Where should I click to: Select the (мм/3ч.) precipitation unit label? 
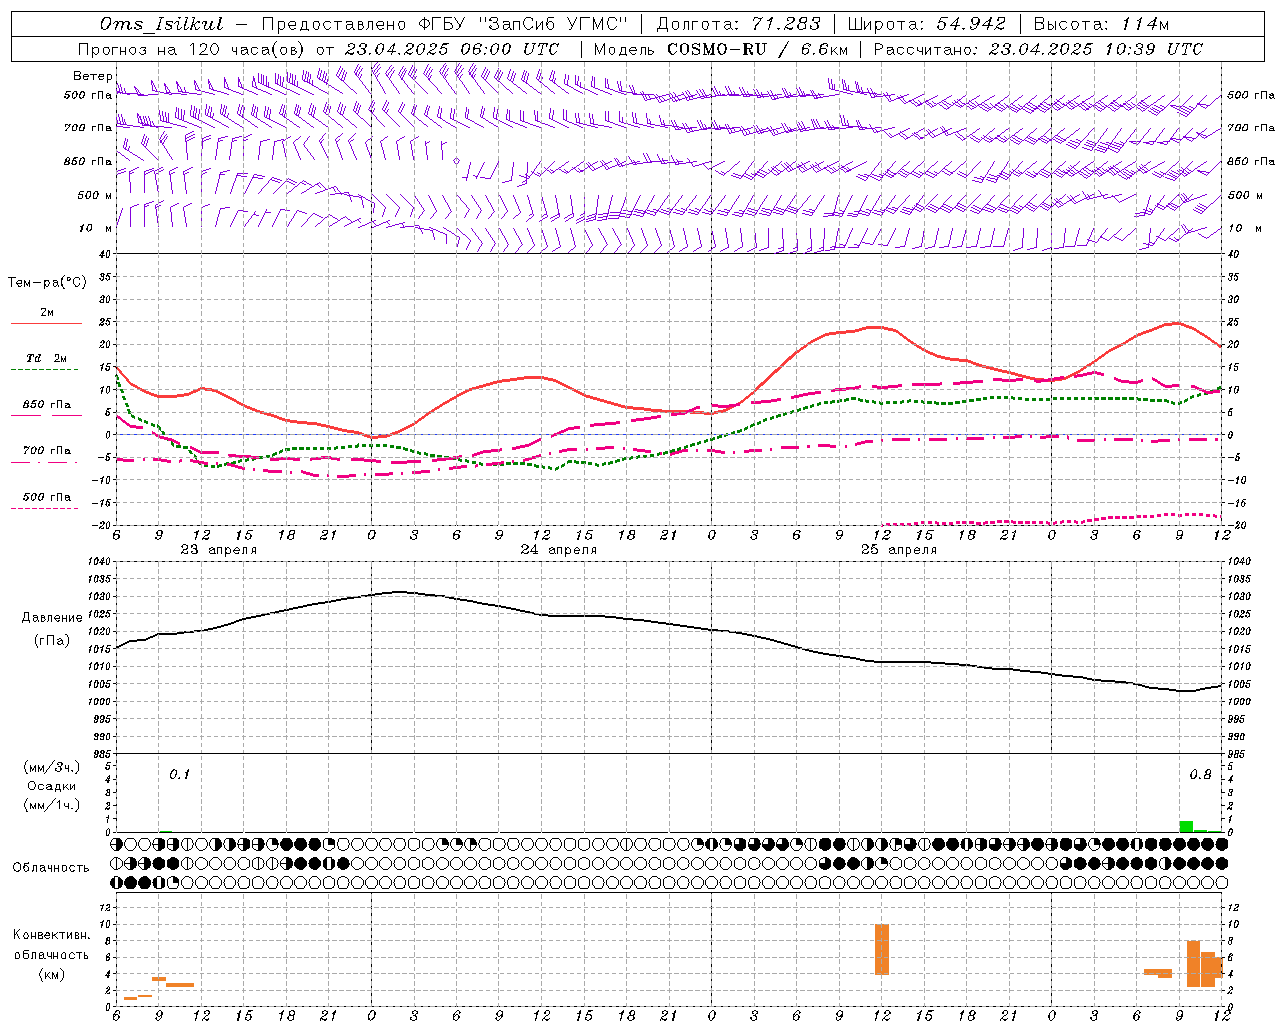pos(52,767)
